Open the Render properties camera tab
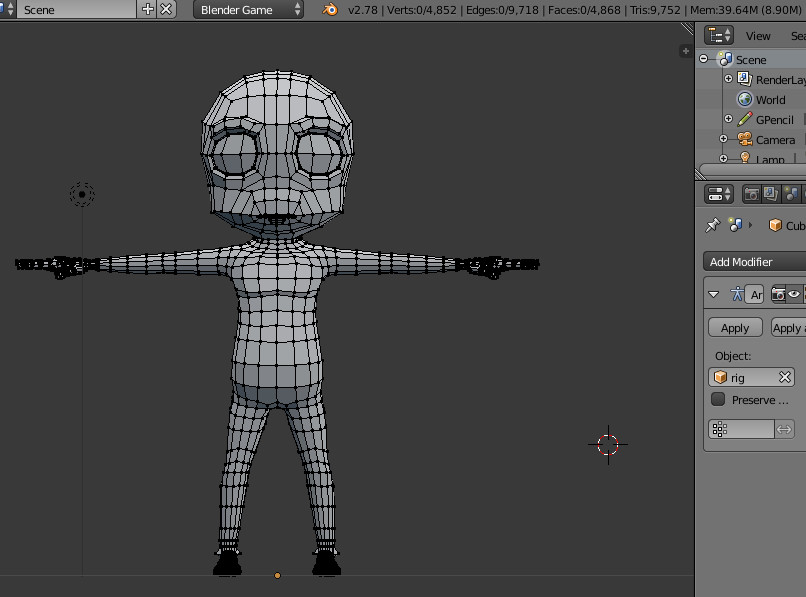The height and width of the screenshot is (597, 806). (751, 194)
